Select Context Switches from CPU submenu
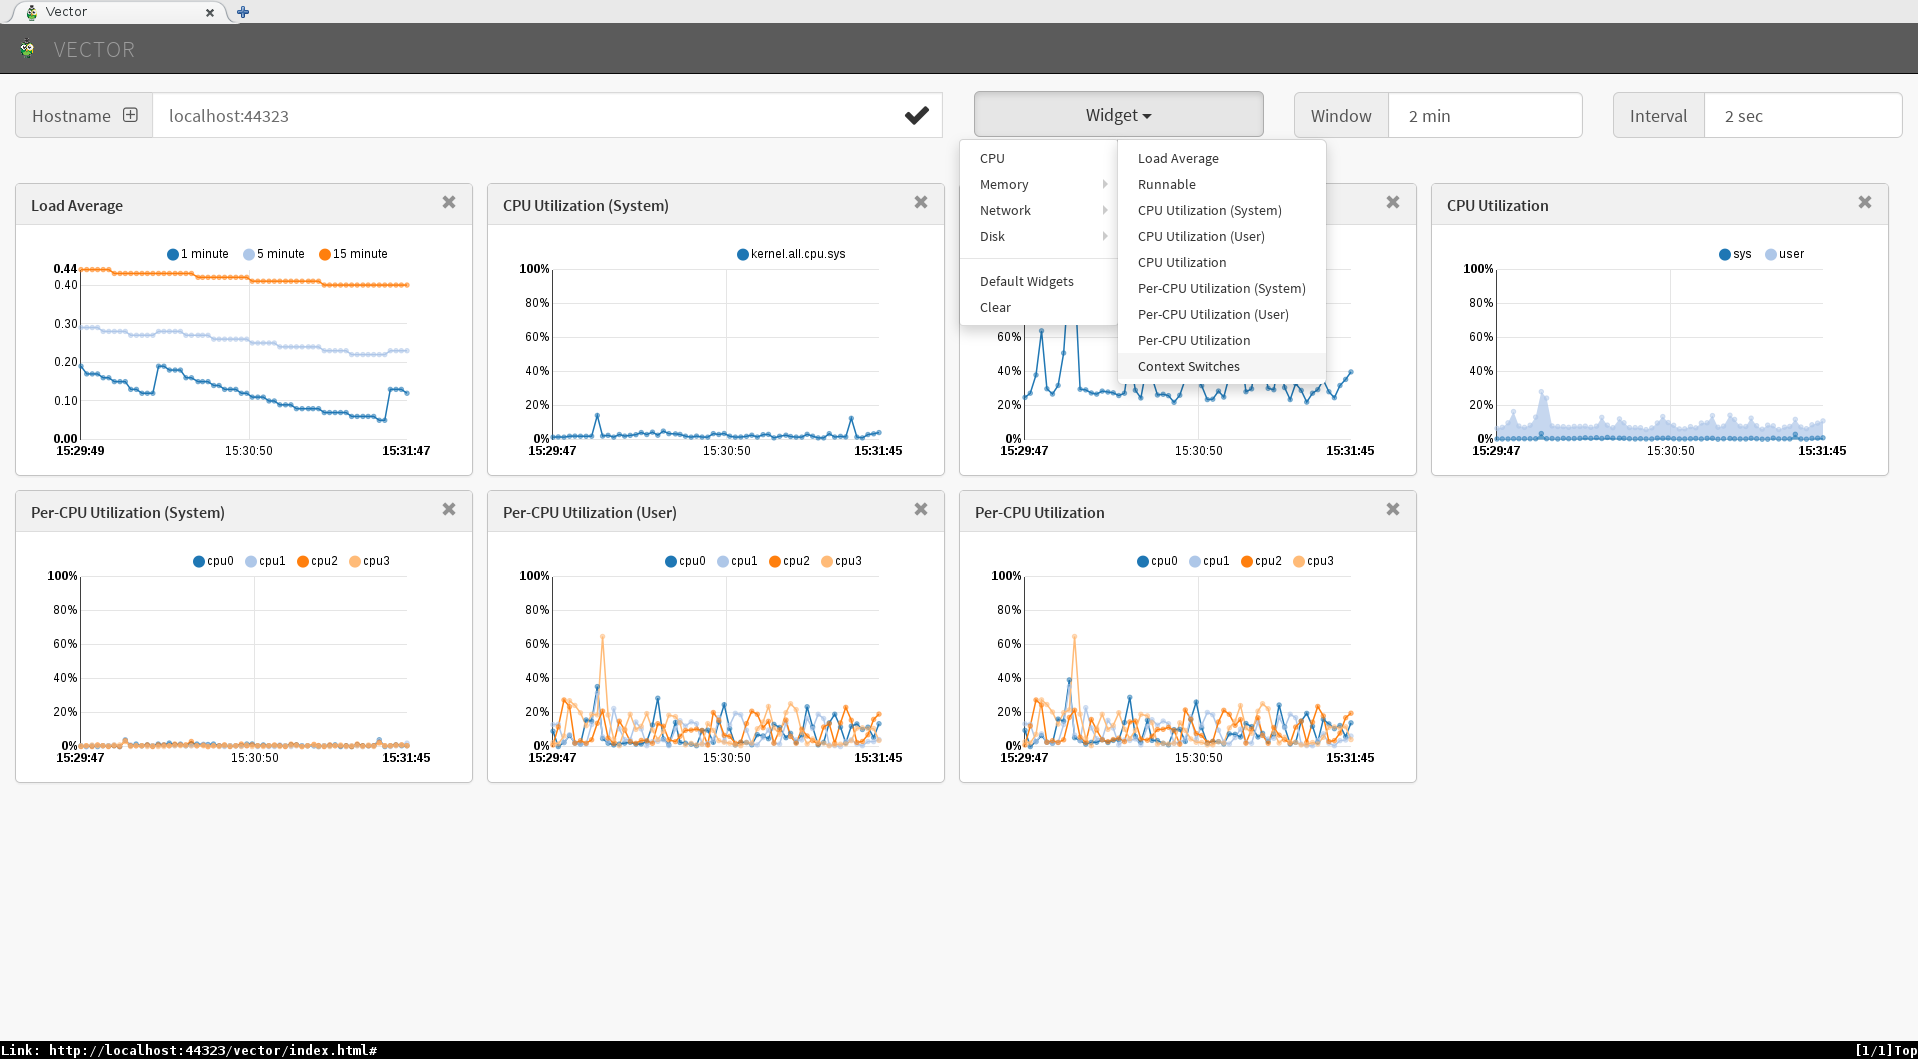This screenshot has width=1918, height=1059. pyautogui.click(x=1188, y=367)
